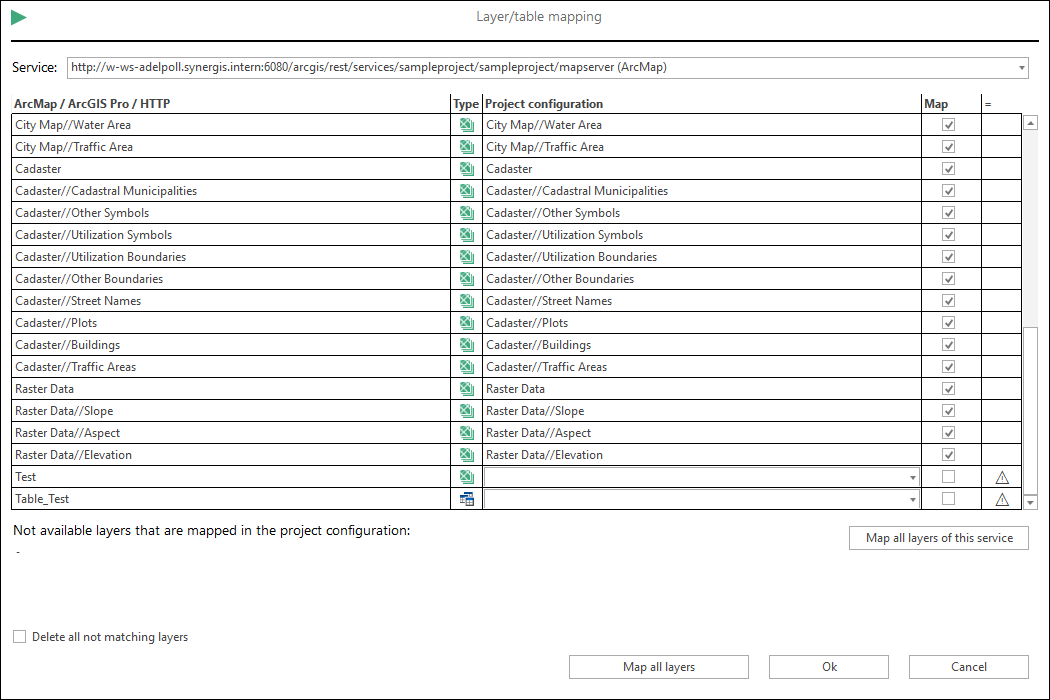Open the Project configuration dropdown for Test
1050x700 pixels.
(x=913, y=476)
